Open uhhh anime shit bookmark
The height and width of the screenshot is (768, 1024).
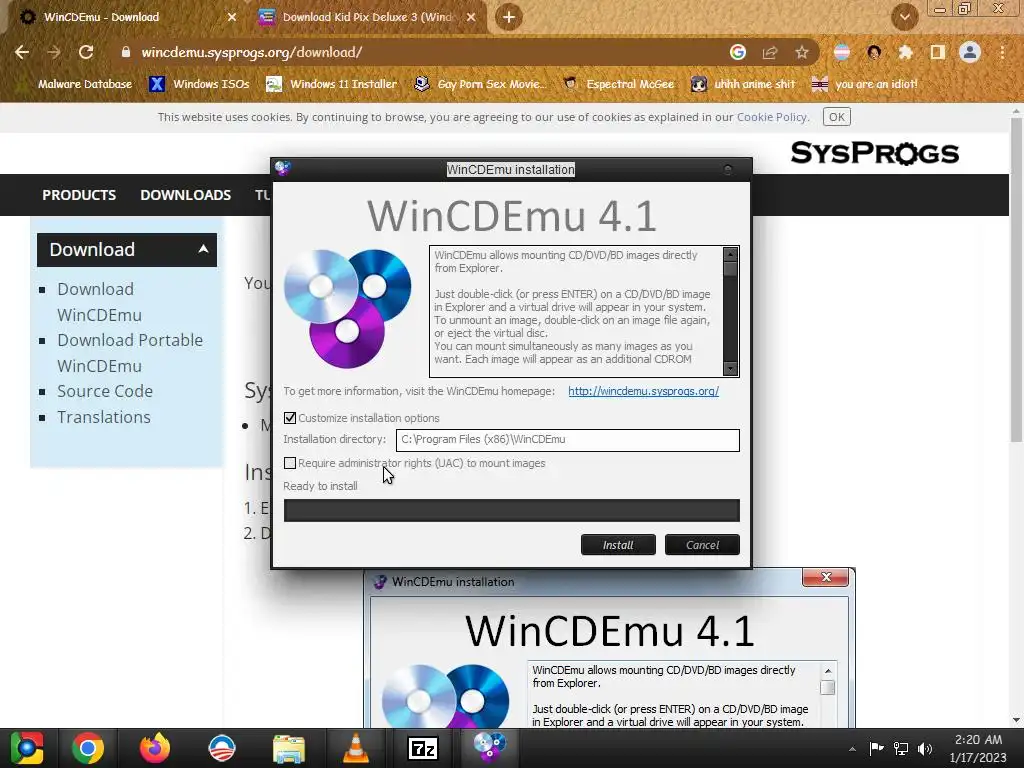coord(744,84)
